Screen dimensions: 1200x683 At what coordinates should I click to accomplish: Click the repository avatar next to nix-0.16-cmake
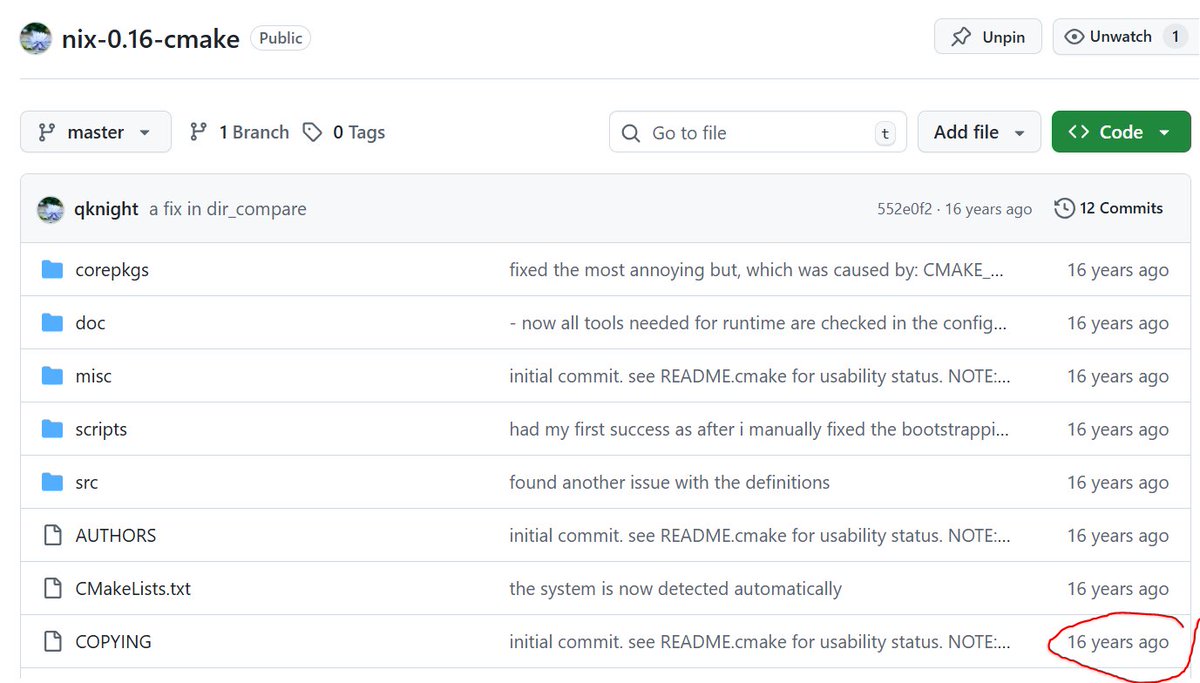(36, 38)
